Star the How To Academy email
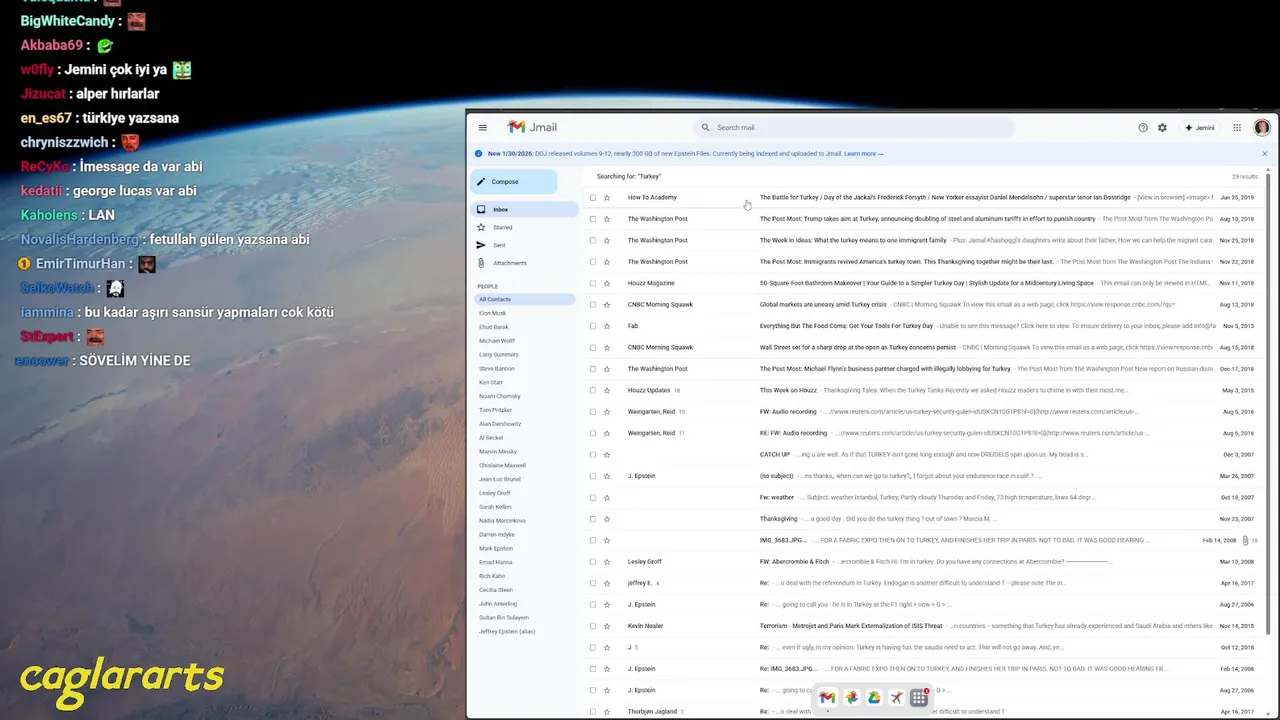The image size is (1280, 720). click(x=606, y=198)
